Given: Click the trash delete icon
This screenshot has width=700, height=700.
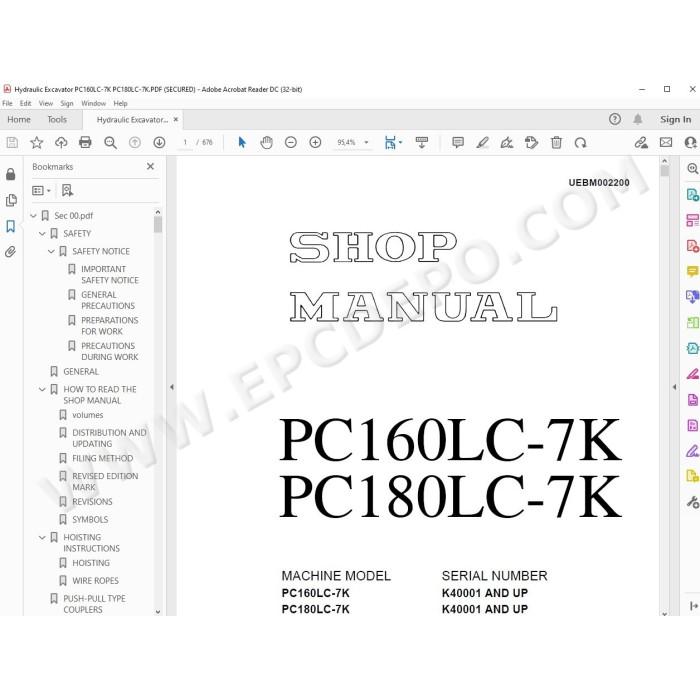Looking at the screenshot, I should point(556,142).
